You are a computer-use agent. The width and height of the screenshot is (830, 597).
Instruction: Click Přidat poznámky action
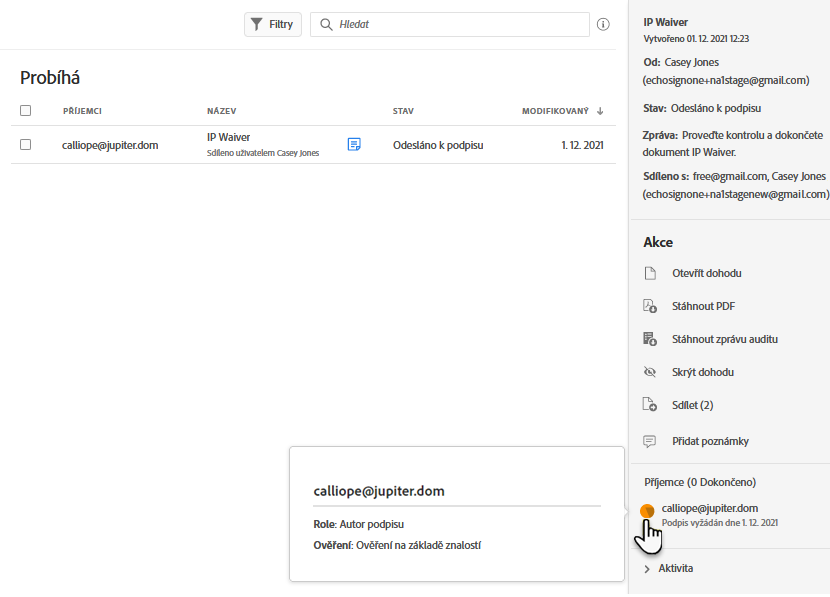(710, 441)
